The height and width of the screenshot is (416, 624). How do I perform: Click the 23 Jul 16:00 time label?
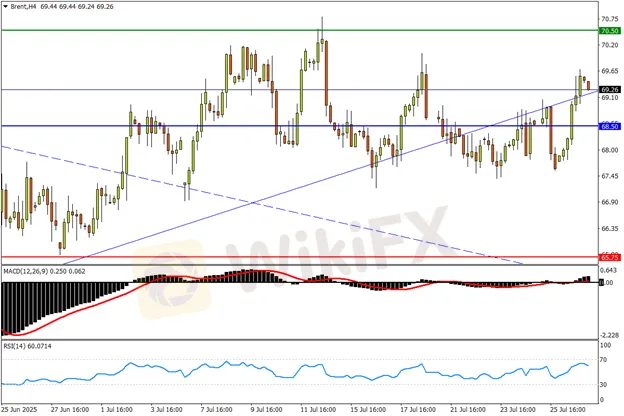(x=517, y=409)
